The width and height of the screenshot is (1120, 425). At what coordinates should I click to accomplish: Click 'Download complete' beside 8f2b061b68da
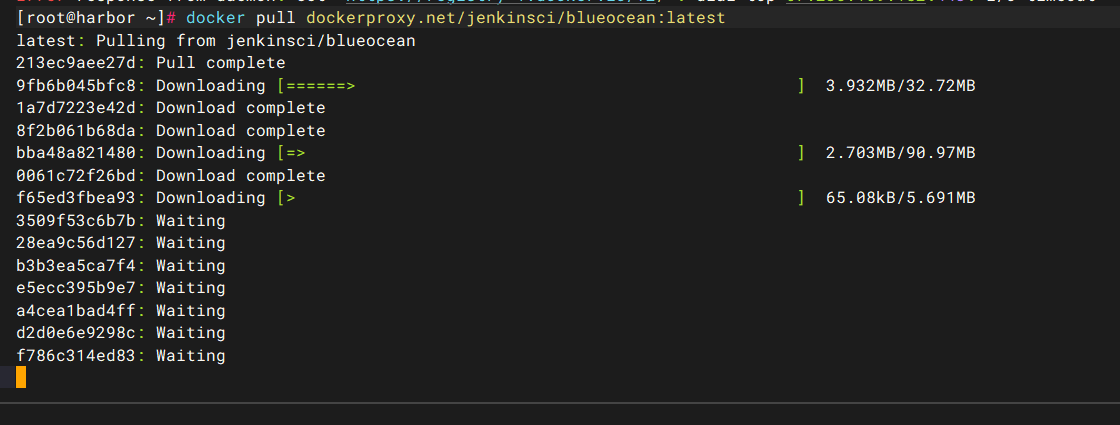(x=241, y=131)
